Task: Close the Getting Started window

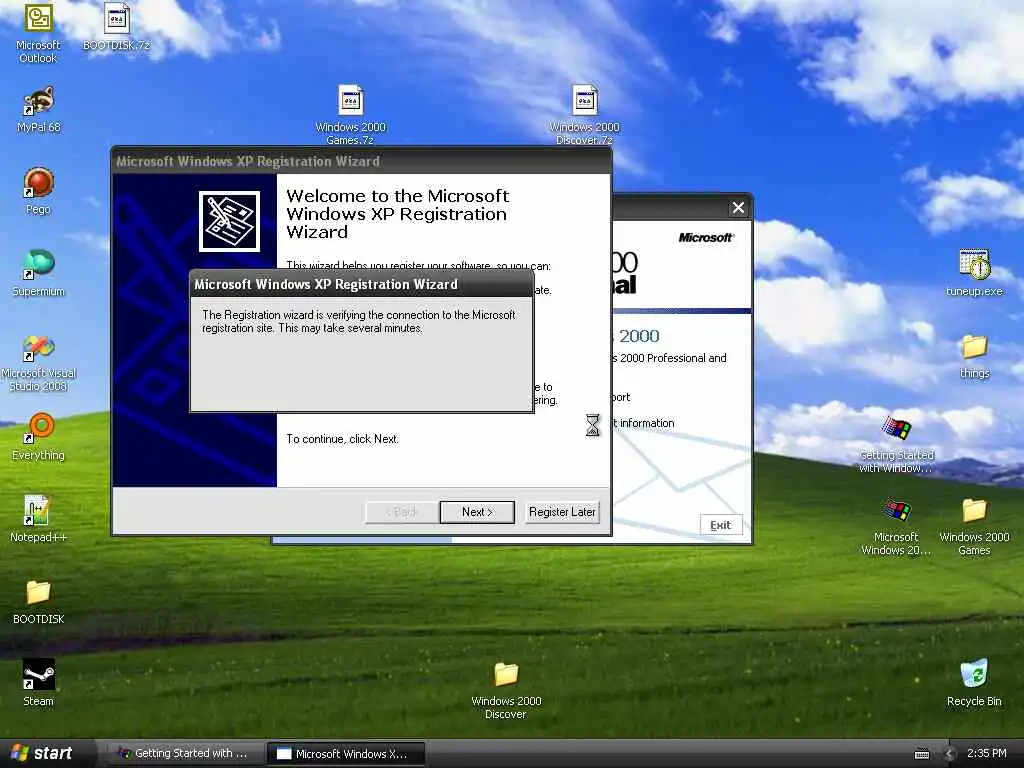Action: coord(739,208)
